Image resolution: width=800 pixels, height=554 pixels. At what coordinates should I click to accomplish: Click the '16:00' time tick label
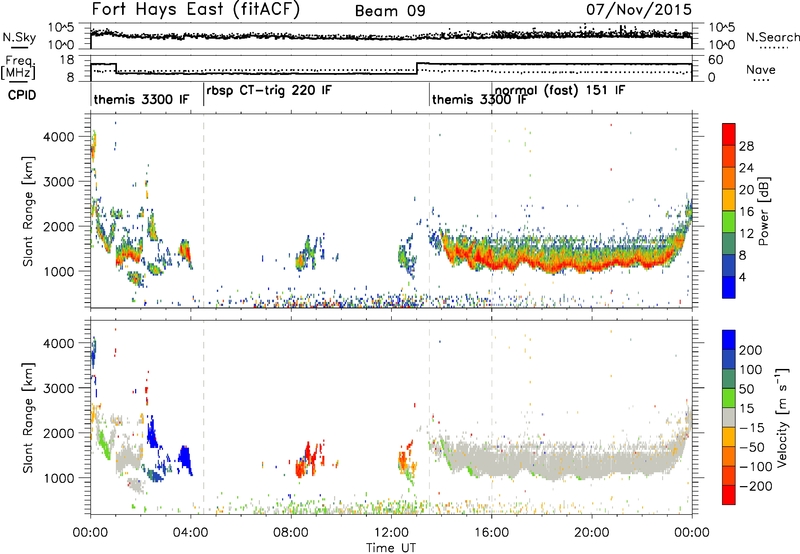[x=491, y=533]
